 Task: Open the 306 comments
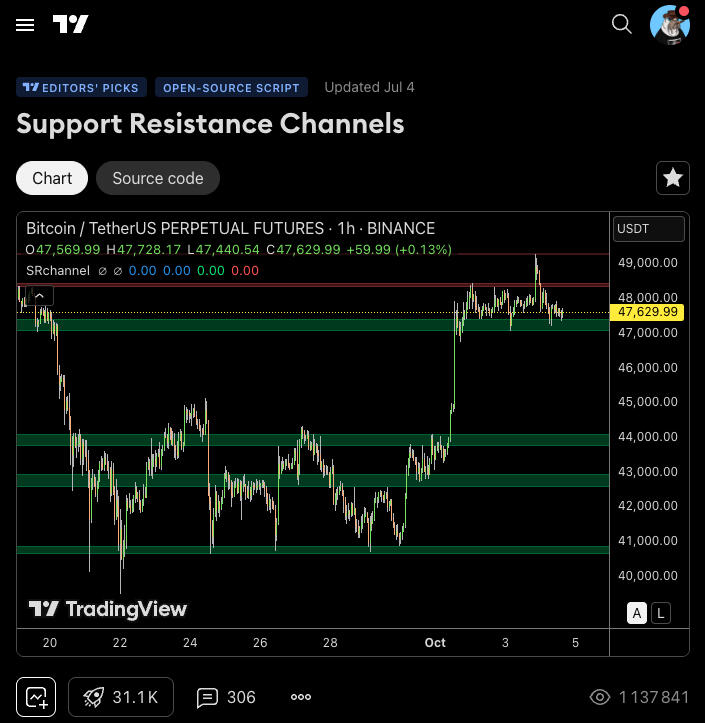(x=226, y=697)
